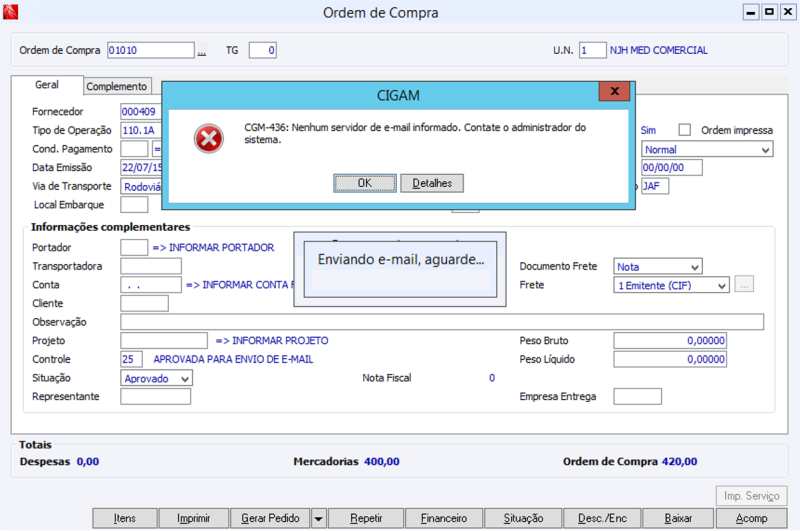Viewport: 800px width, 531px height.
Task: Click the Despesas total 0,00
Action: pyautogui.click(x=88, y=461)
